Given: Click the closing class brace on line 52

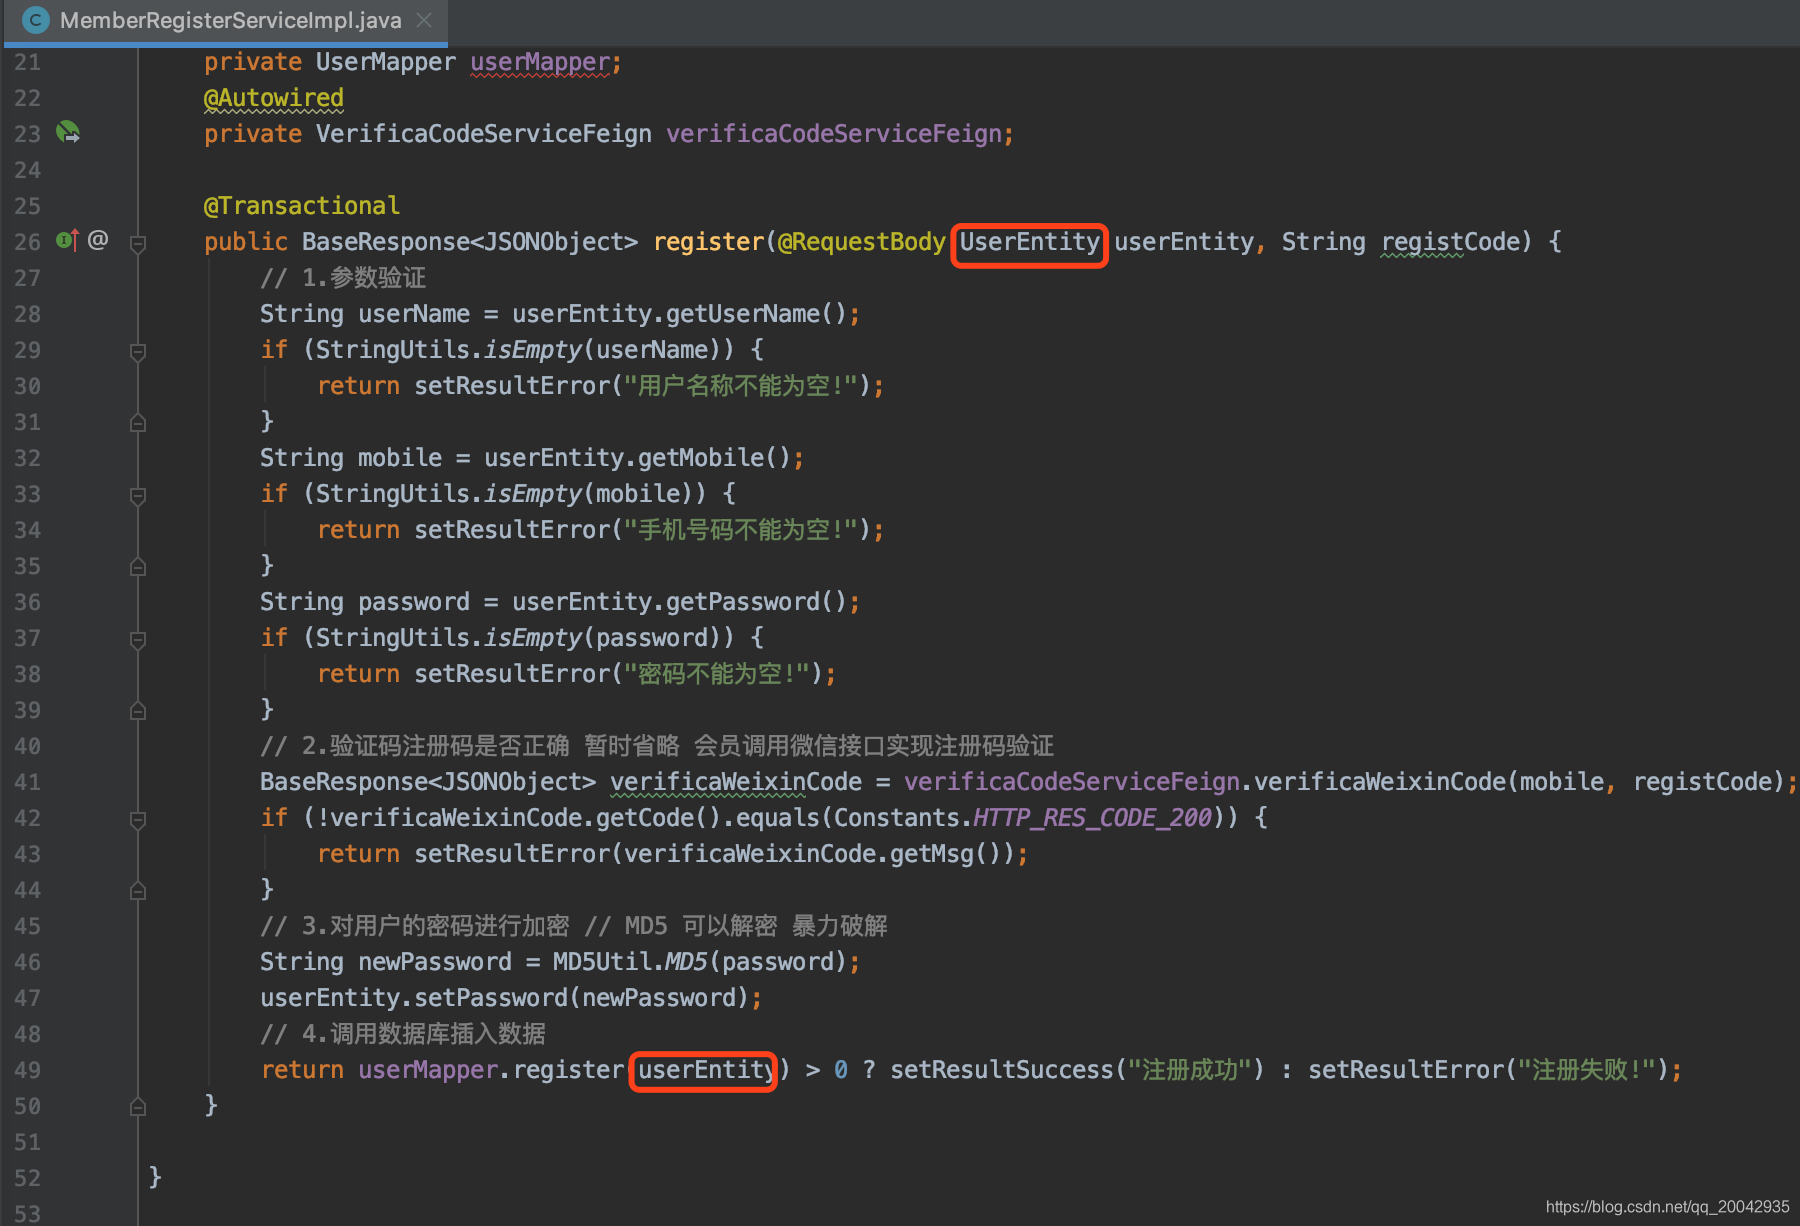Looking at the screenshot, I should [155, 1178].
